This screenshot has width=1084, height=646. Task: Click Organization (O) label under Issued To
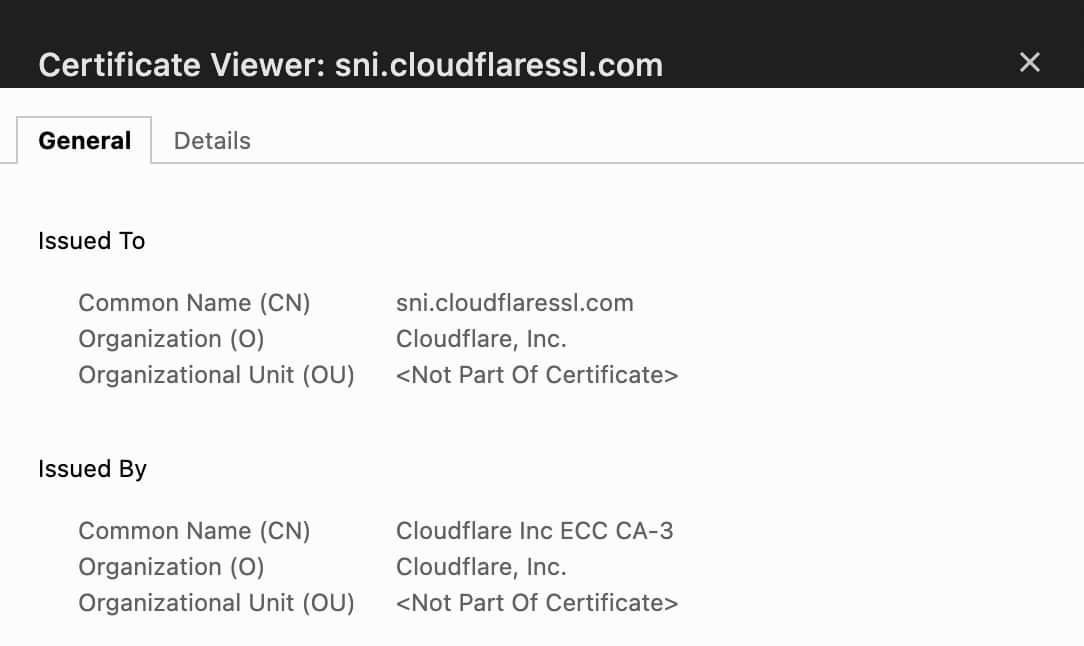point(171,339)
